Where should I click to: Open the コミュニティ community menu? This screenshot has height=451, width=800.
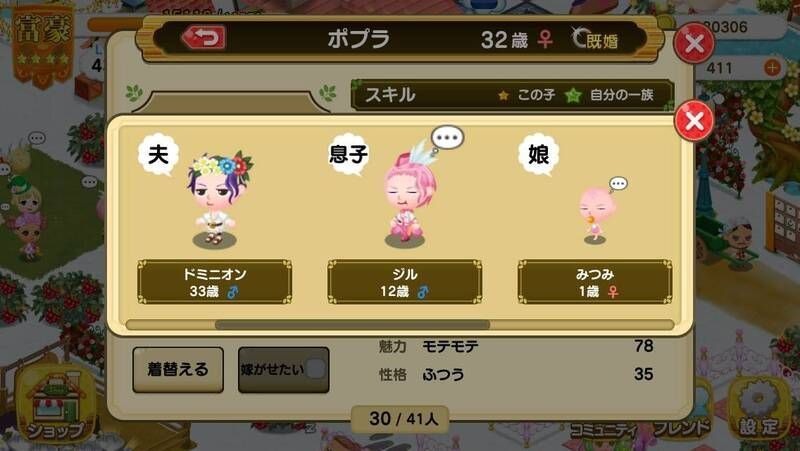pyautogui.click(x=606, y=428)
